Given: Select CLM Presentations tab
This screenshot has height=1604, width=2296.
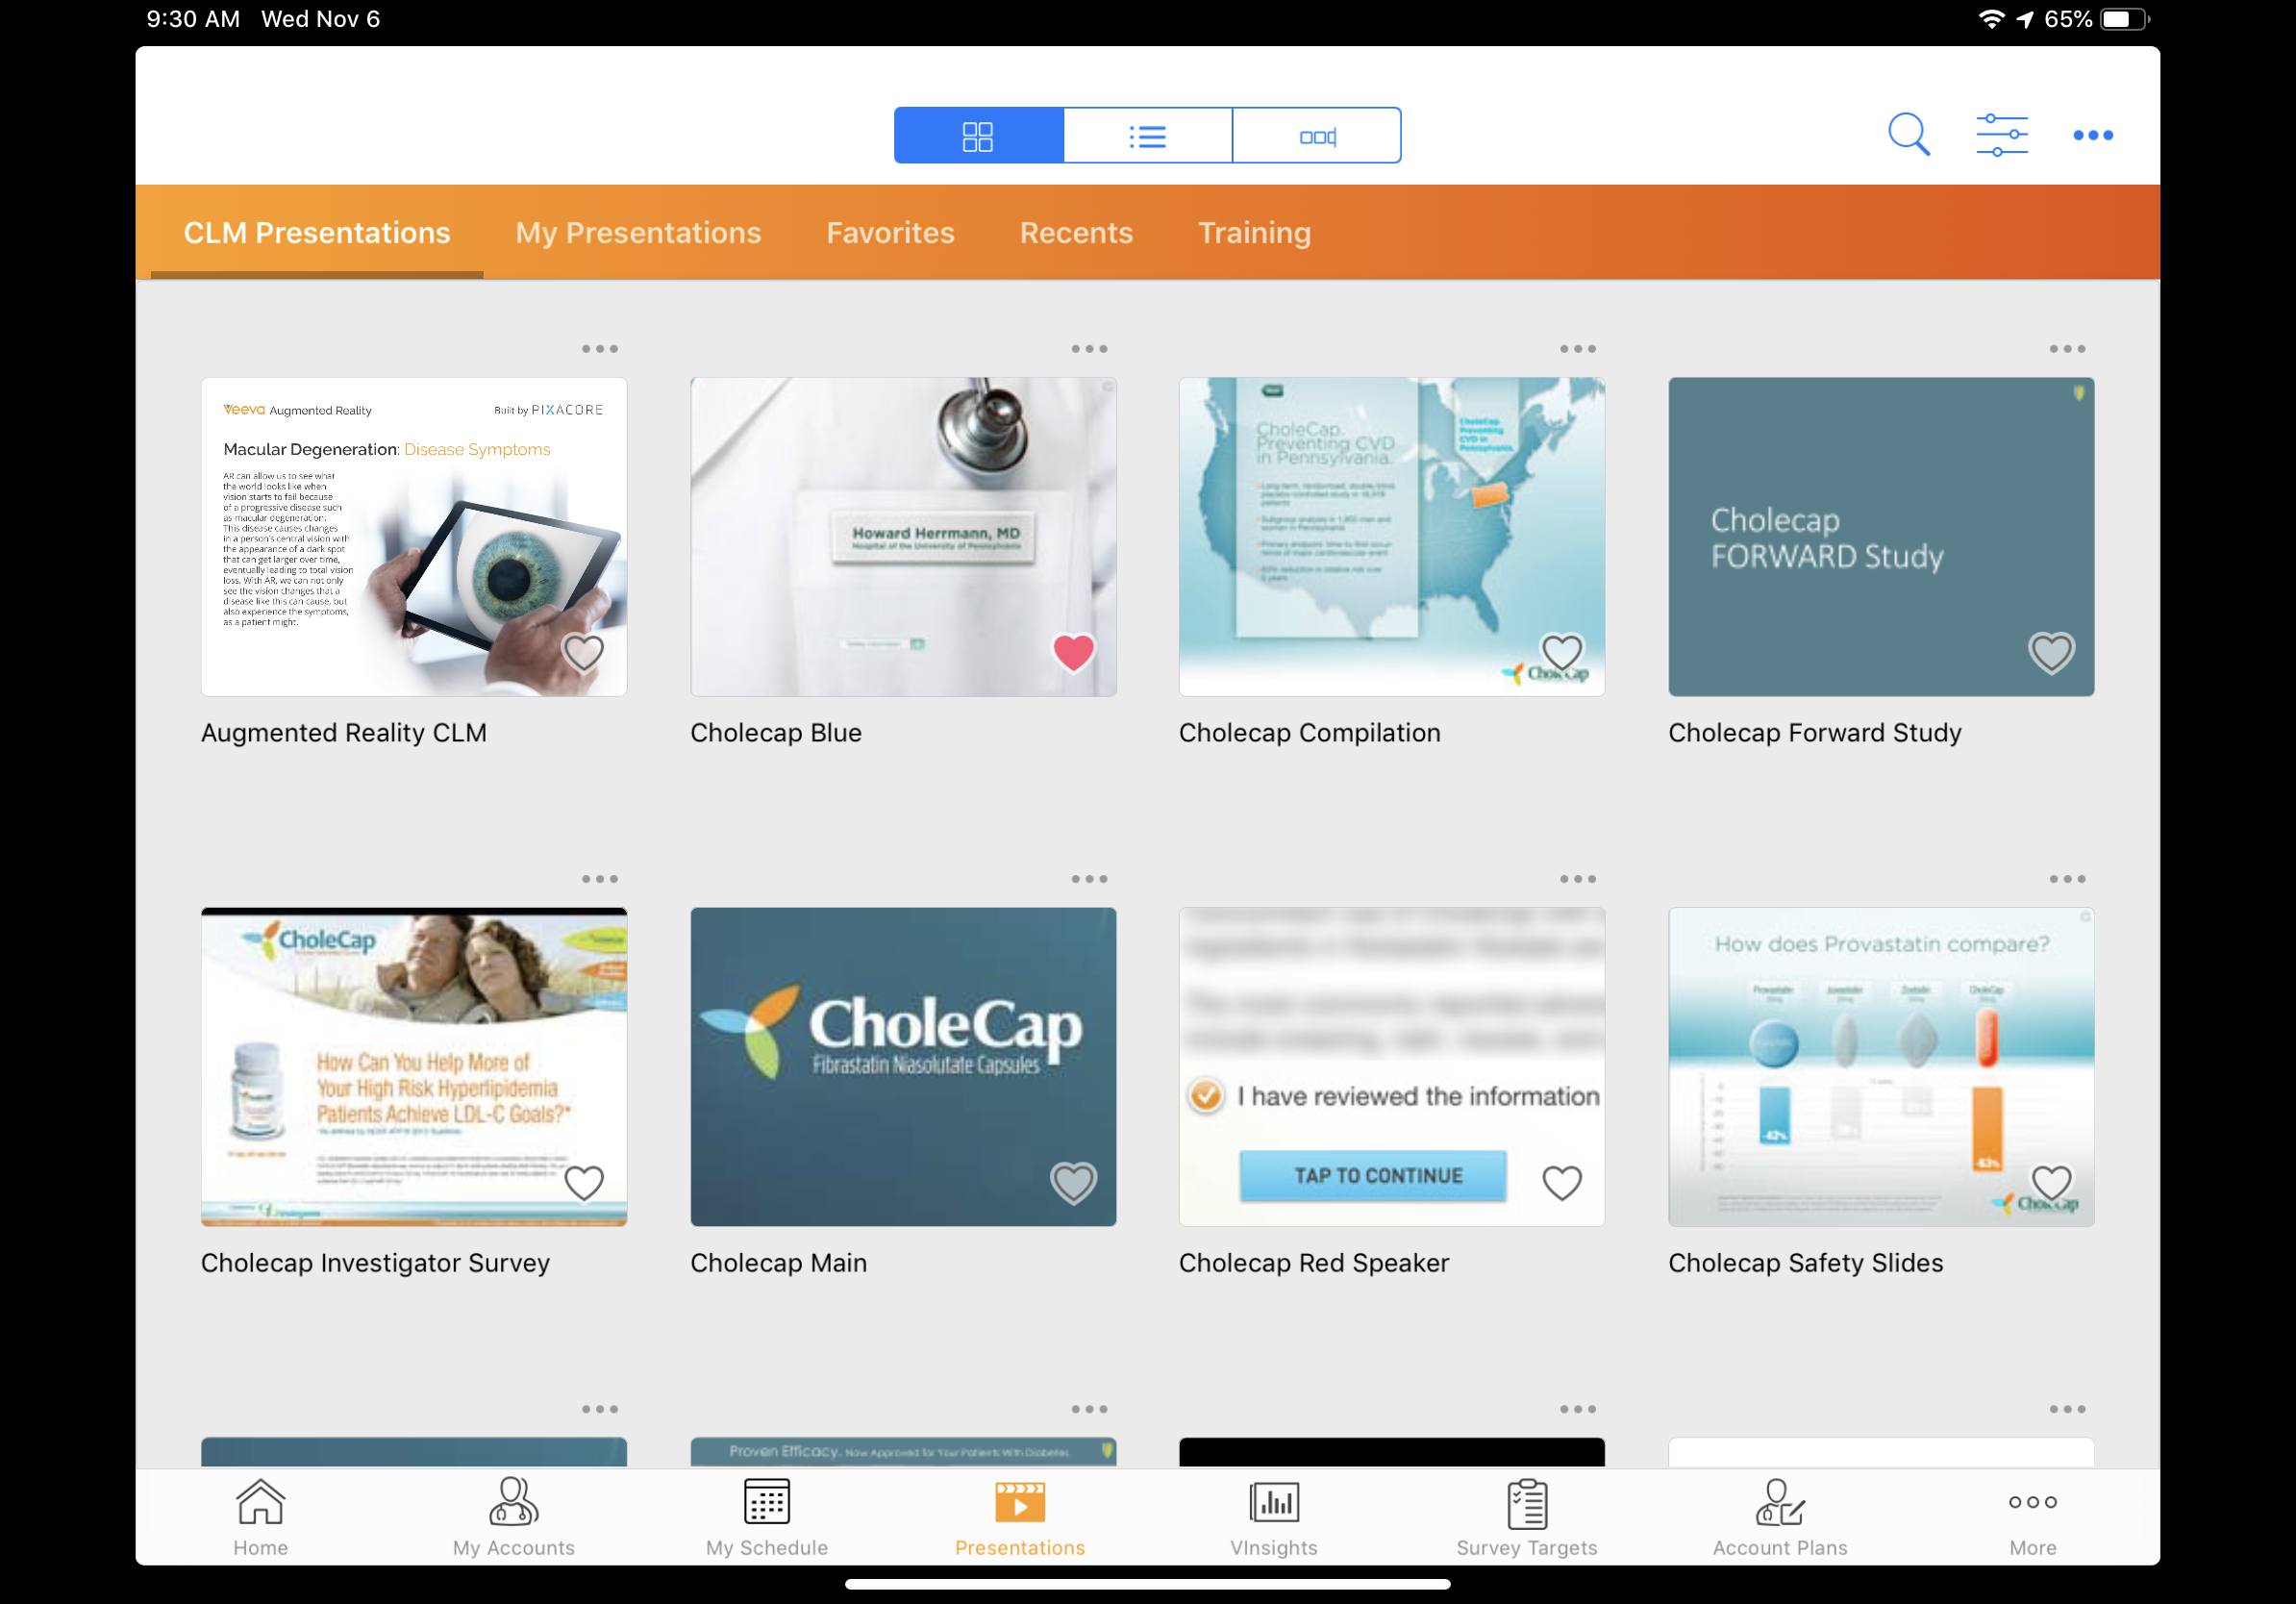Looking at the screenshot, I should (316, 232).
